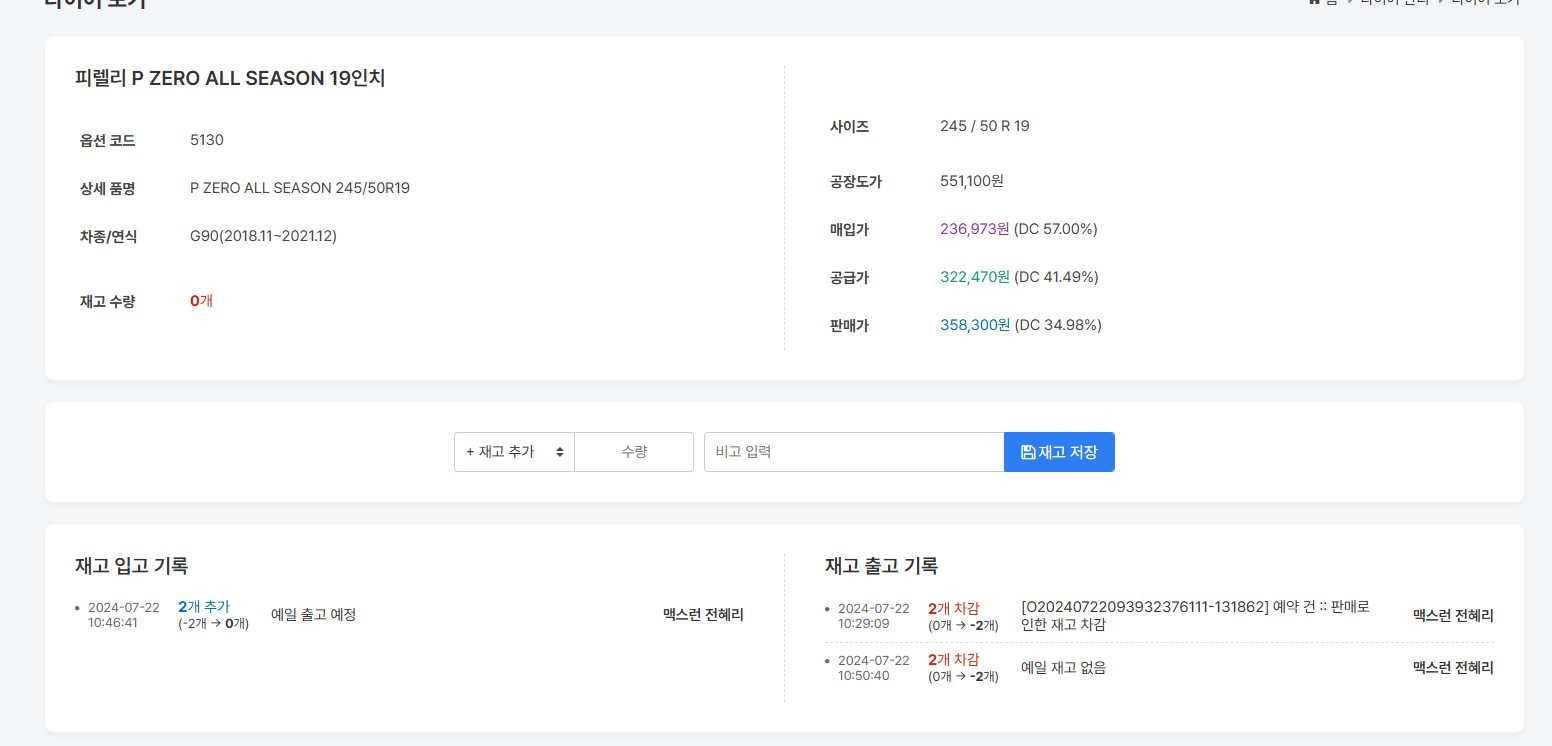Click the red 0개 stock quantity value
This screenshot has height=746, width=1552.
tap(201, 301)
